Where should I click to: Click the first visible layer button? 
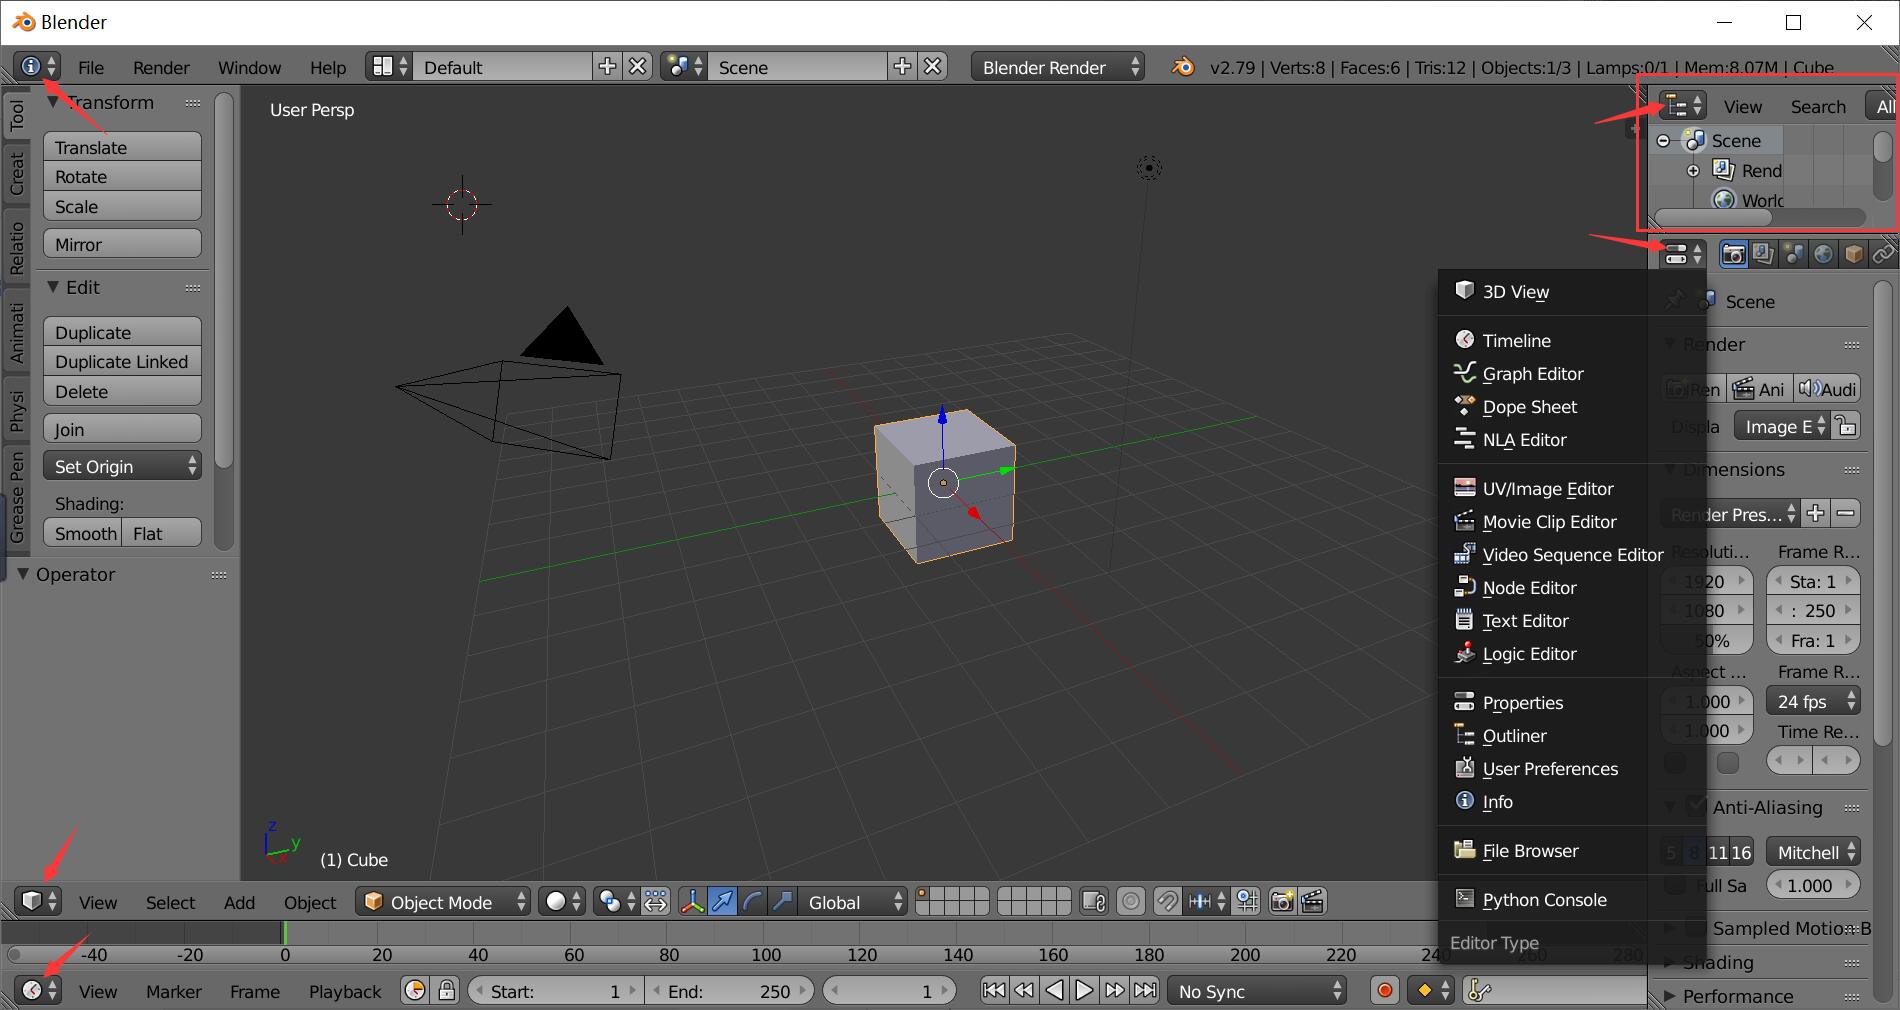click(x=923, y=894)
